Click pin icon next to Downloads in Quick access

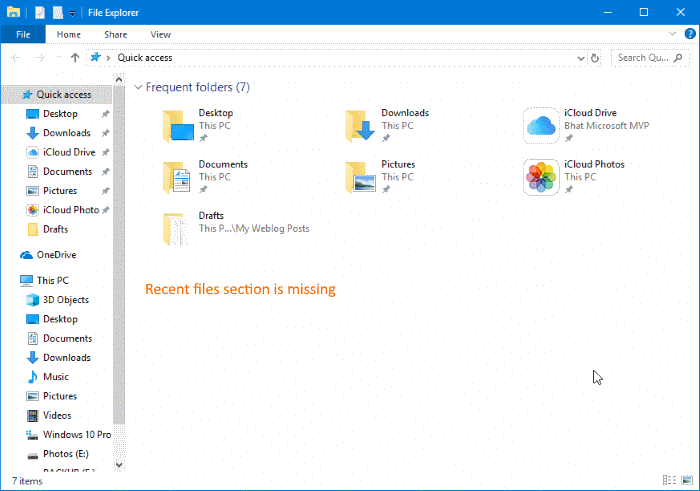click(105, 133)
